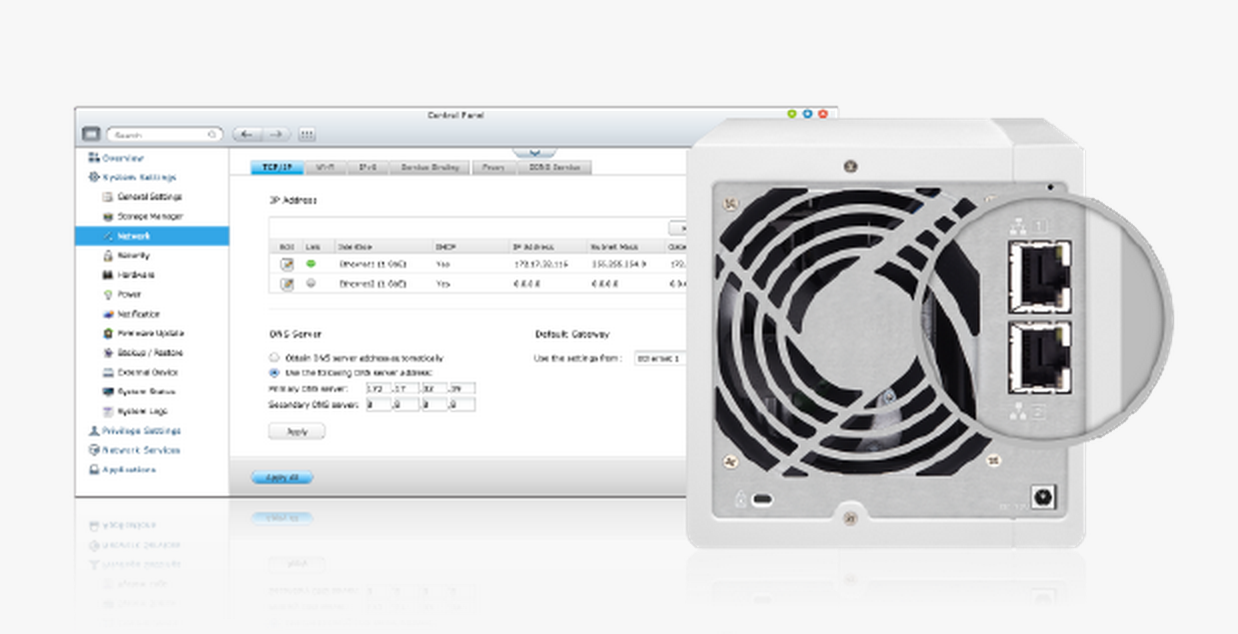Go back with the left arrow button
1238x634 pixels.
(246, 134)
